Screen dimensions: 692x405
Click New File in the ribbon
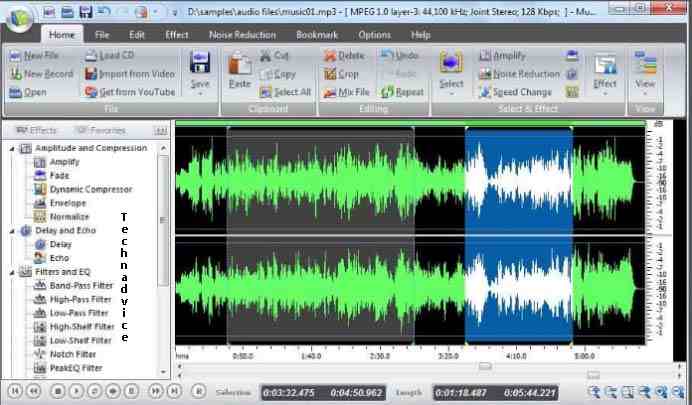click(34, 56)
